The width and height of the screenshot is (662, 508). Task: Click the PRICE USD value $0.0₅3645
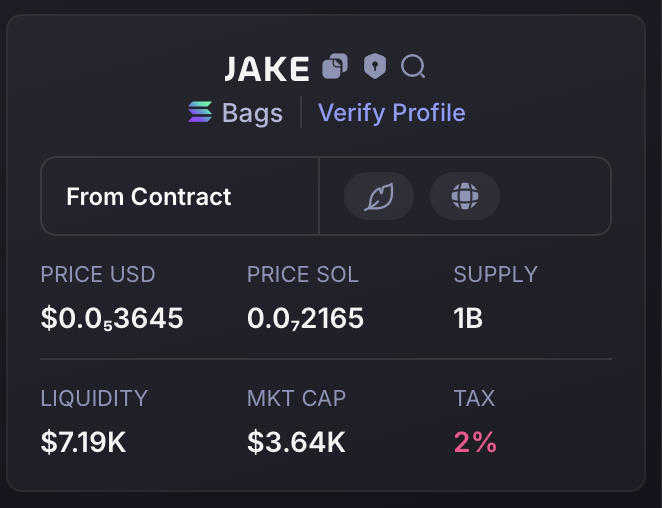112,318
